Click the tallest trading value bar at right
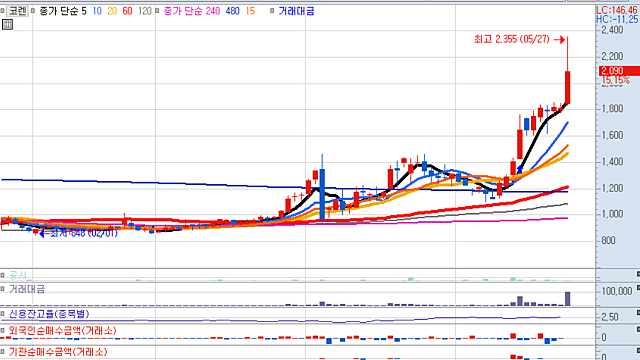640x360 pixels. (x=567, y=299)
